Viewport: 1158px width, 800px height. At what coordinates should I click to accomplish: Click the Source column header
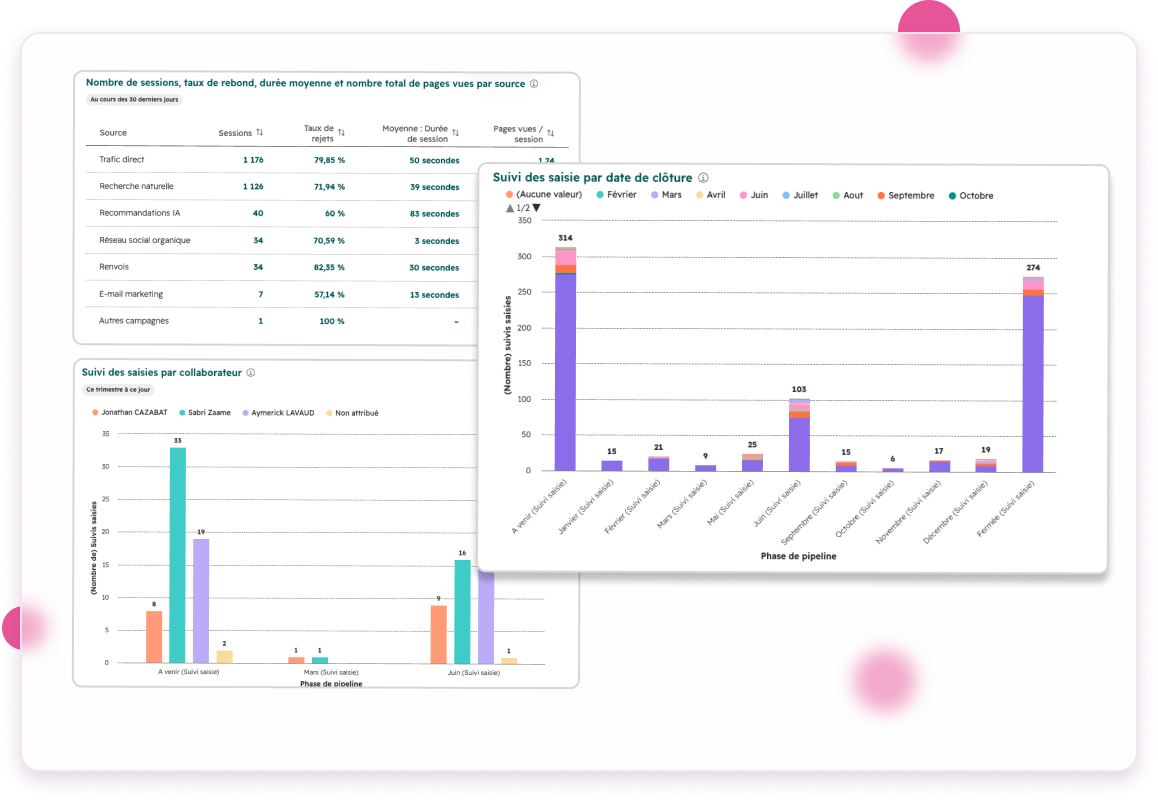pyautogui.click(x=113, y=133)
